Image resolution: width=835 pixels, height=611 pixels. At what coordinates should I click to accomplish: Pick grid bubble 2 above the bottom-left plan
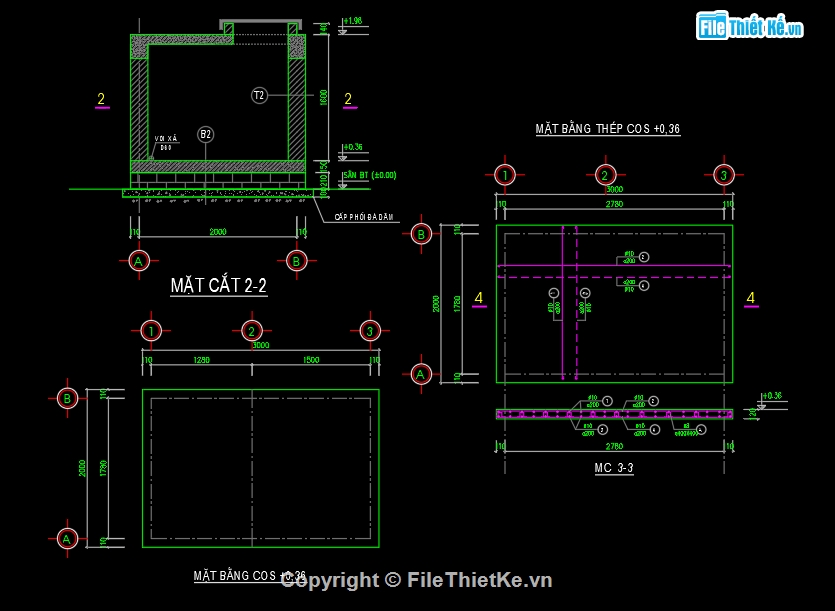pos(252,331)
